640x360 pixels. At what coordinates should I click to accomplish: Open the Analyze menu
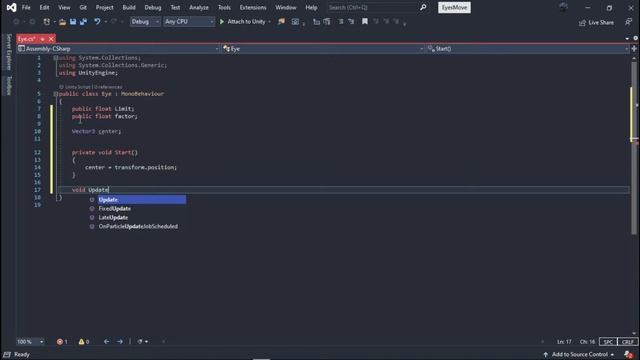pos(199,7)
